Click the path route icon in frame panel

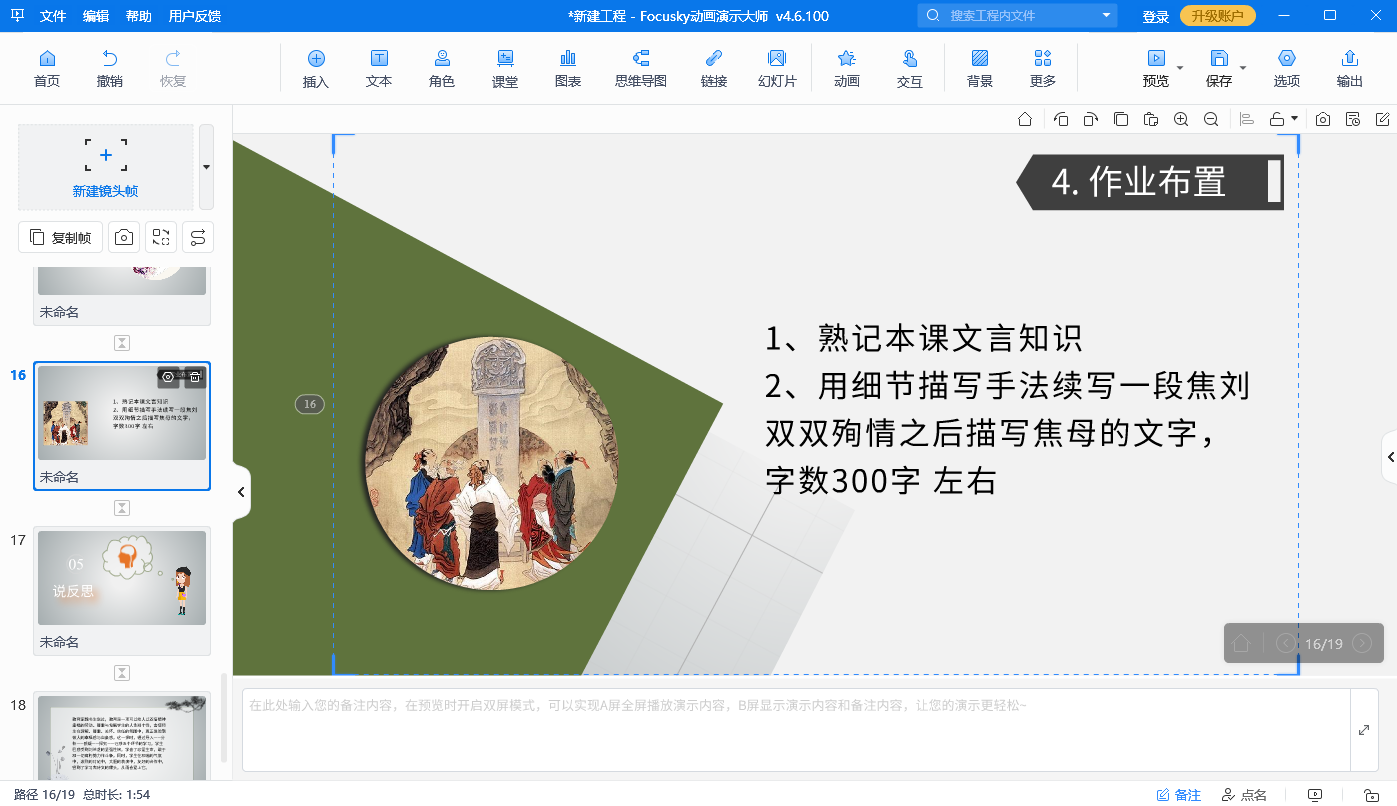click(198, 237)
